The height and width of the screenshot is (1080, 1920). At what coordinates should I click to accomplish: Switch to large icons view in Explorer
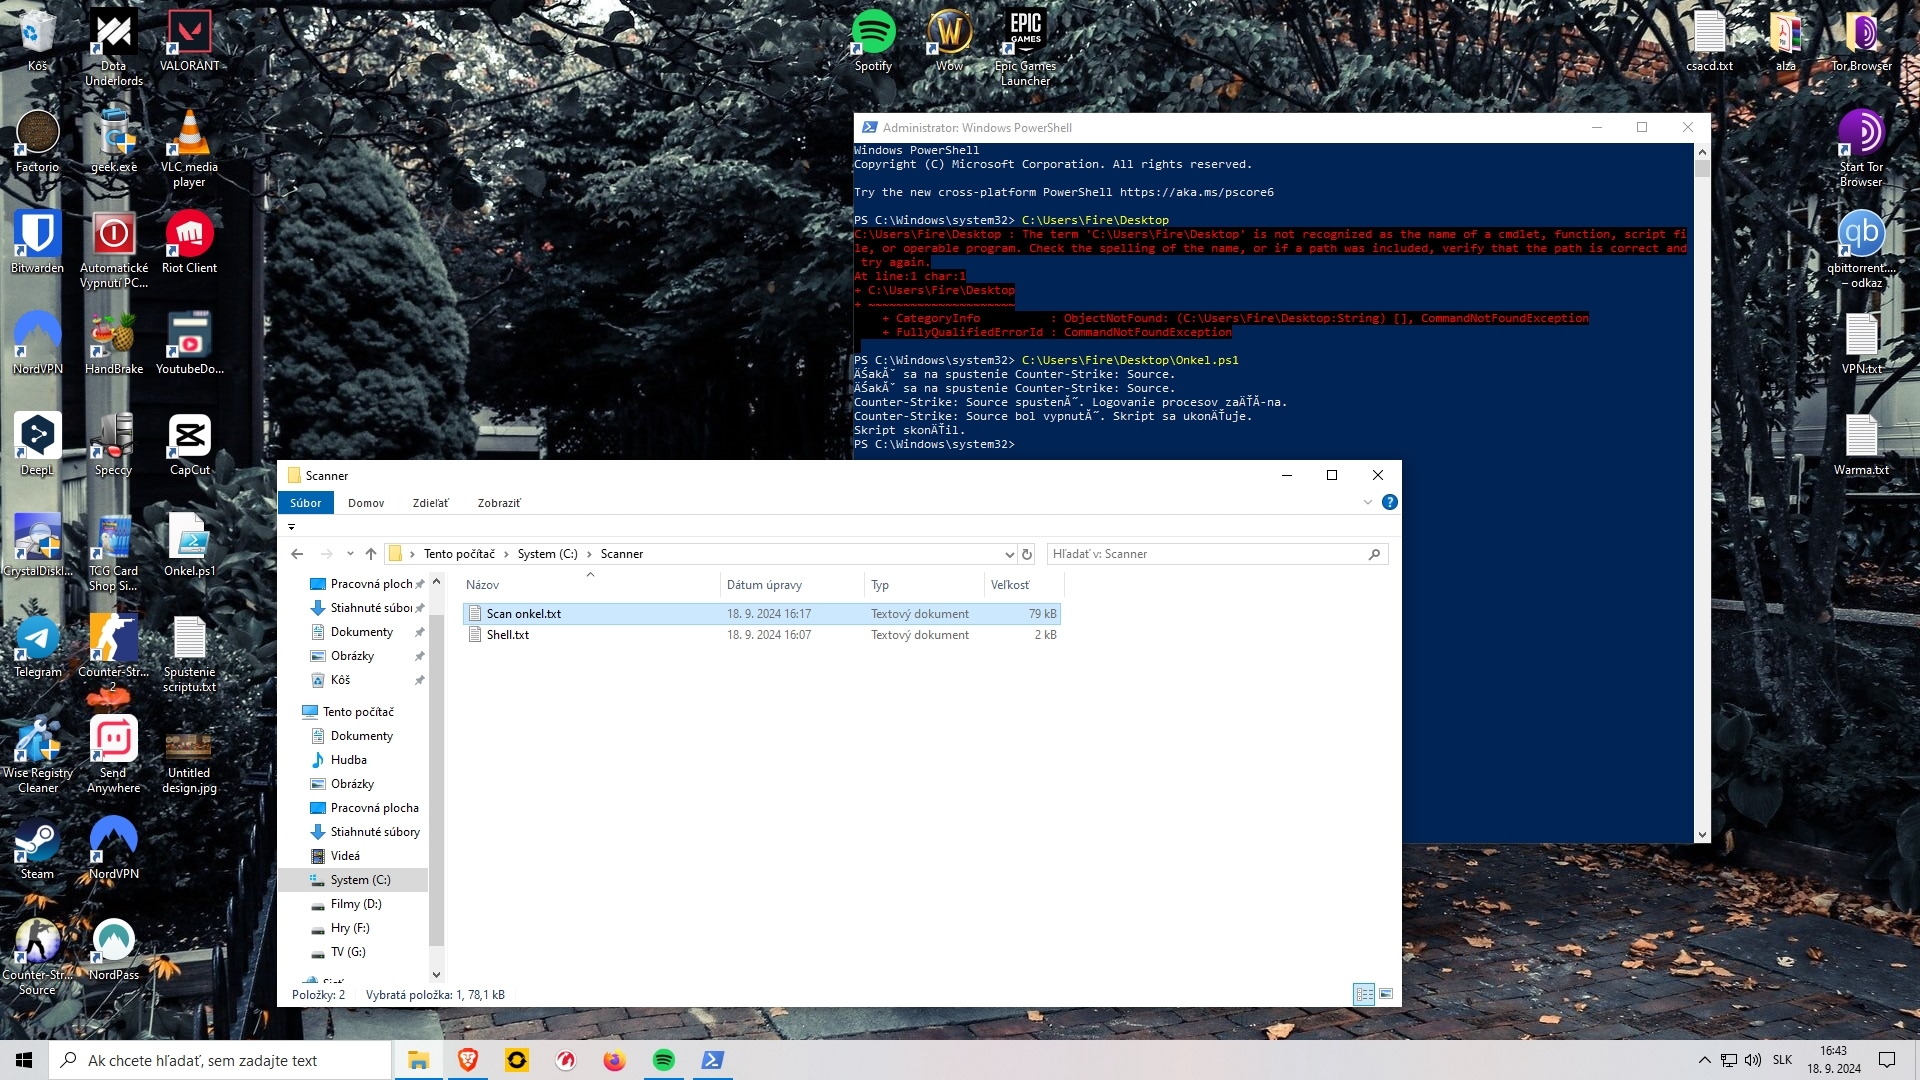click(1386, 994)
